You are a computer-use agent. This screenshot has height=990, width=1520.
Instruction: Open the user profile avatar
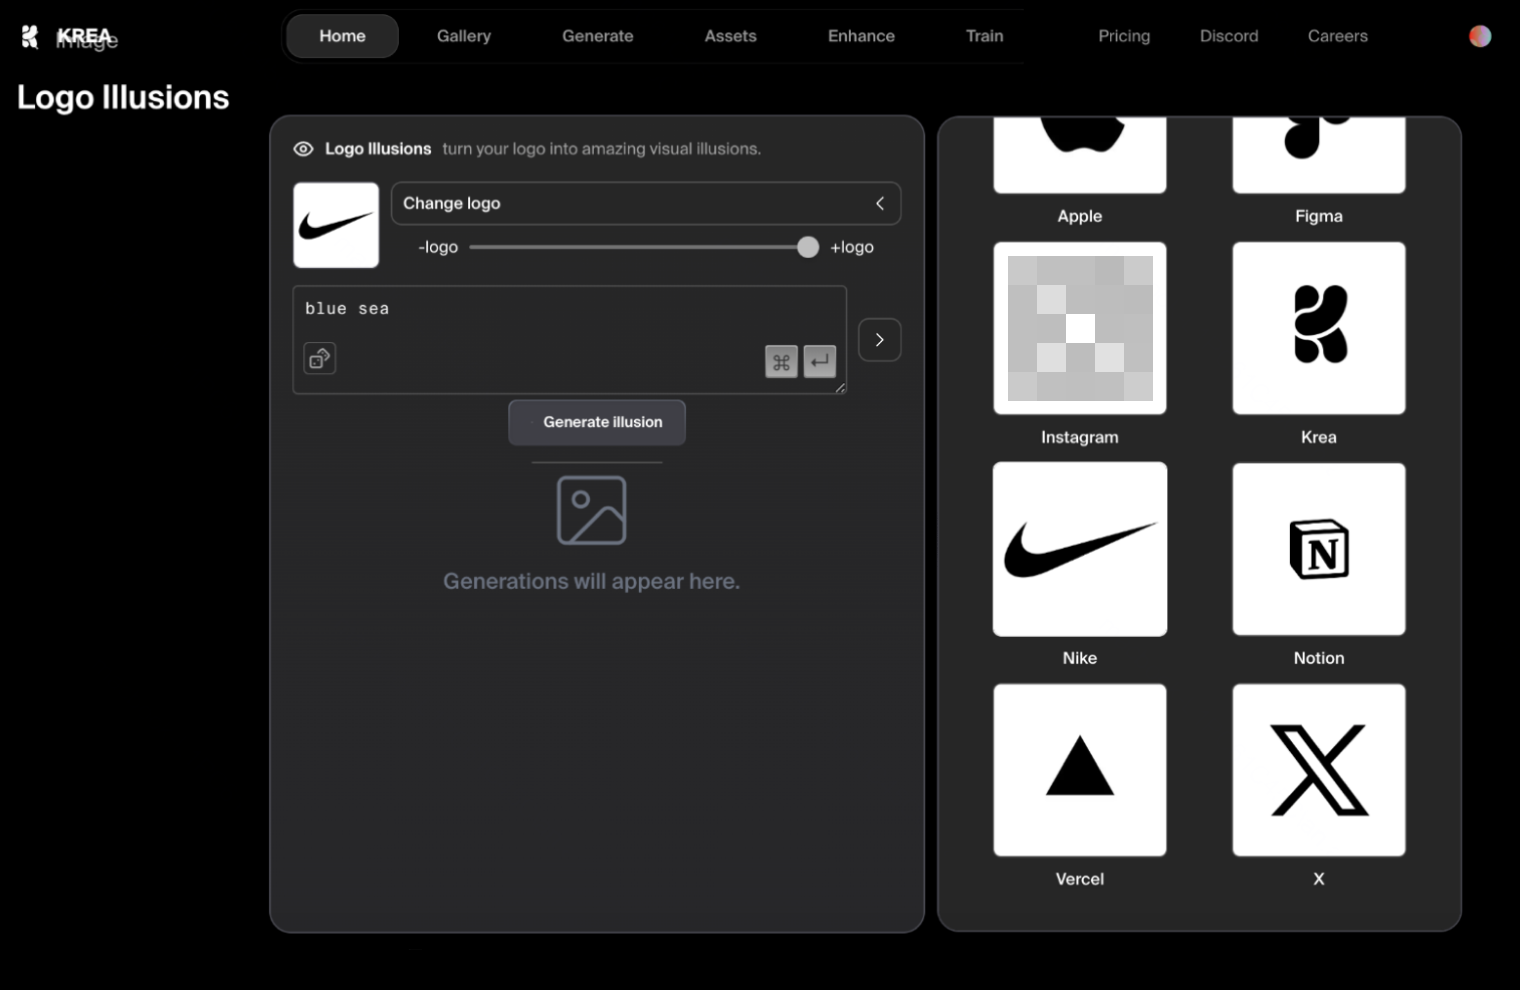click(x=1480, y=36)
